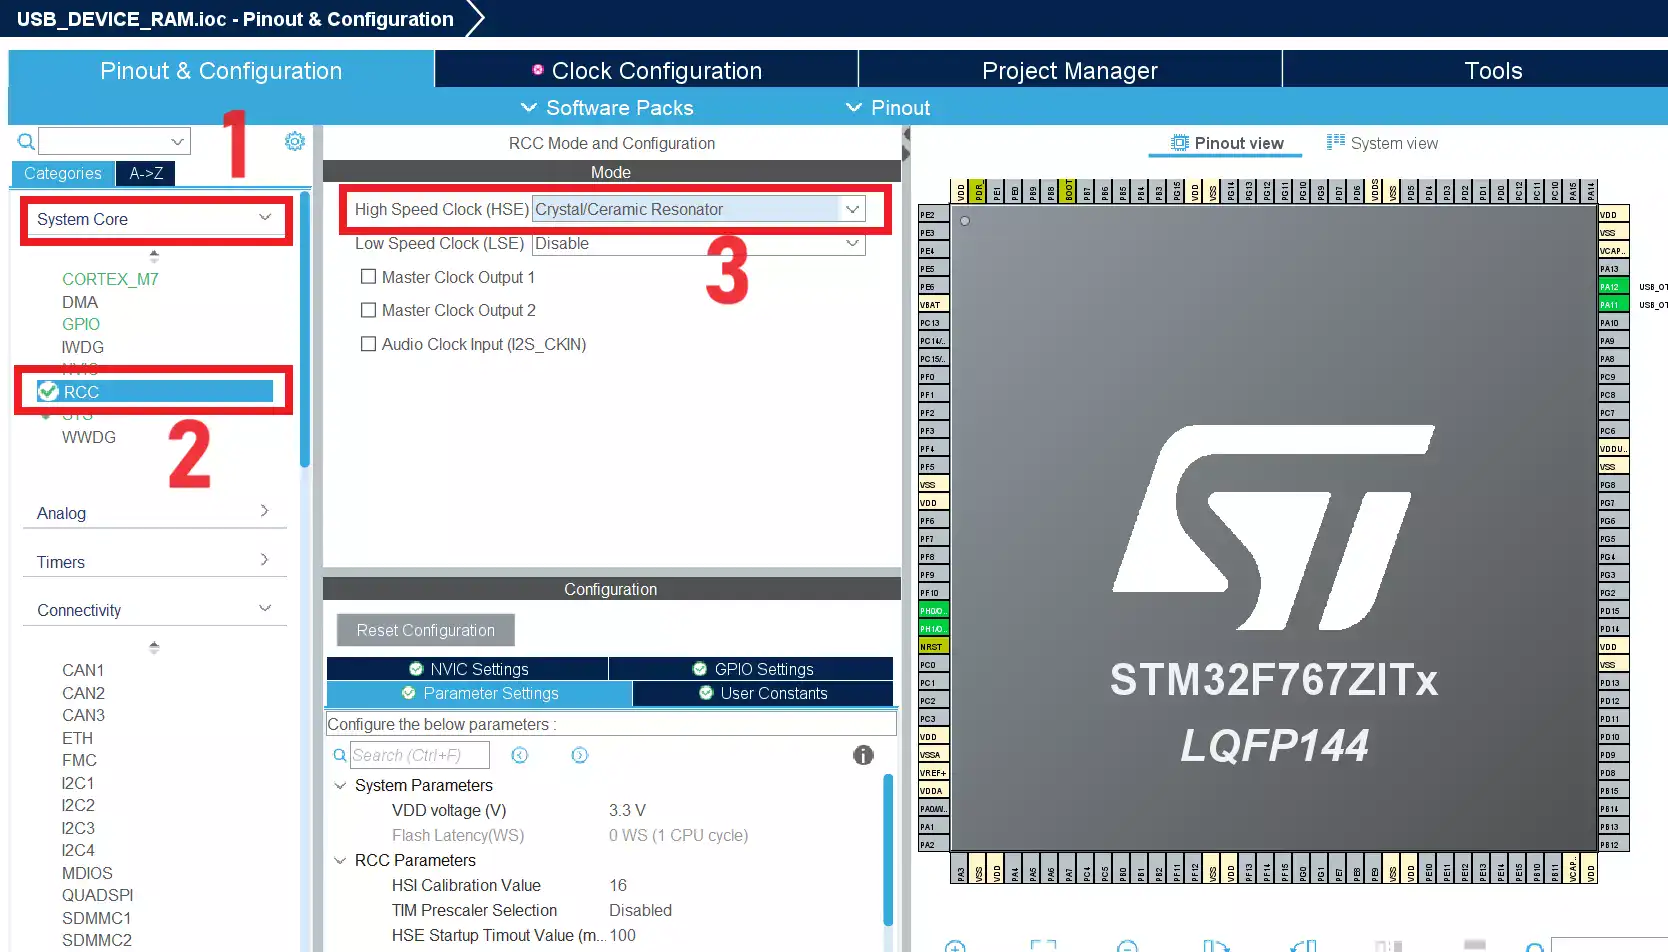Click the parameter list vertical scrollbar

888,850
